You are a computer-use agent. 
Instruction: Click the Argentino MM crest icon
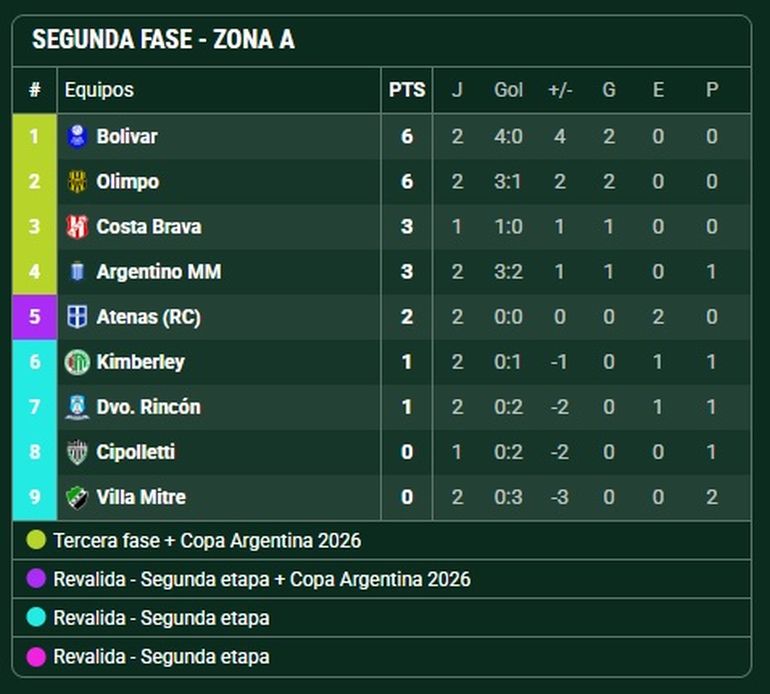[x=77, y=272]
